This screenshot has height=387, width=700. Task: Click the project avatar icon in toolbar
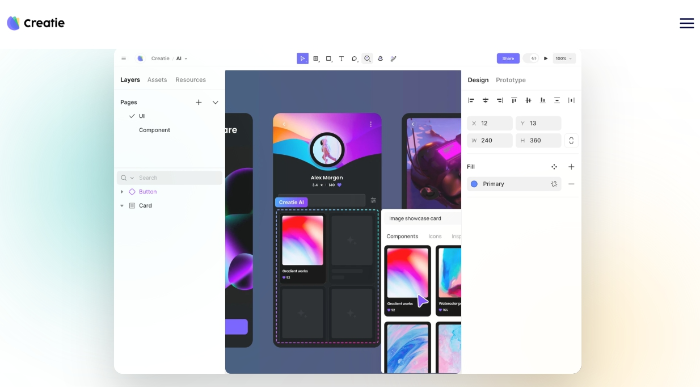point(140,58)
